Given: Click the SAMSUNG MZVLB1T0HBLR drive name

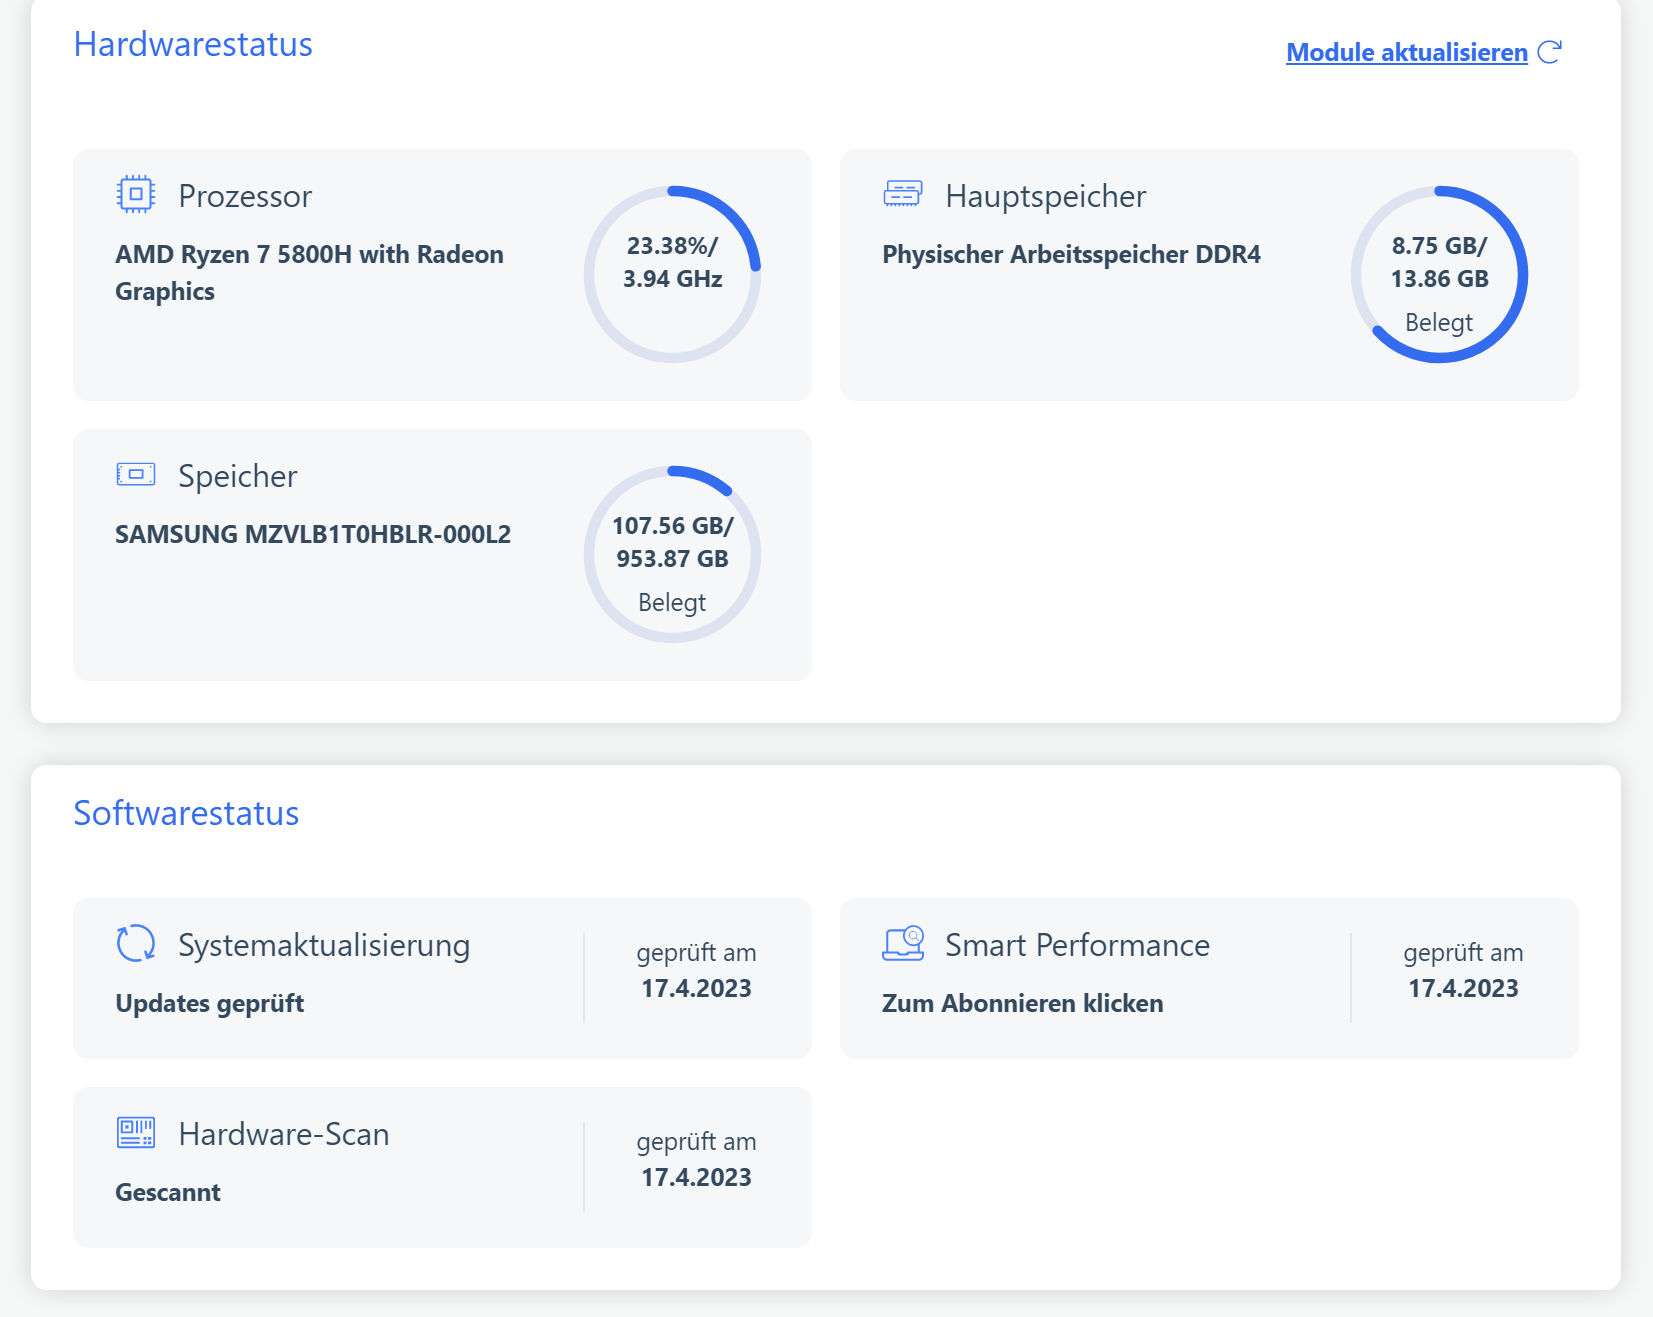Looking at the screenshot, I should pos(313,534).
